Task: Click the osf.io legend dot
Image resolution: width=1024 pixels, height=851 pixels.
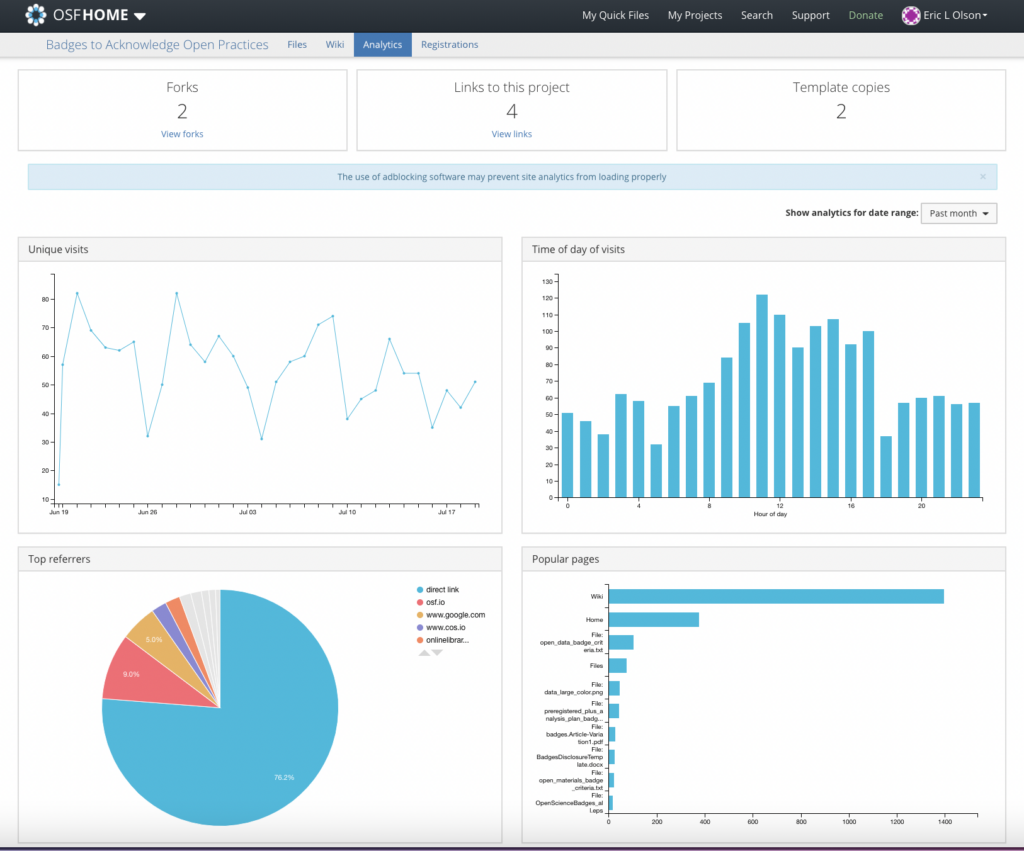Action: (x=420, y=602)
